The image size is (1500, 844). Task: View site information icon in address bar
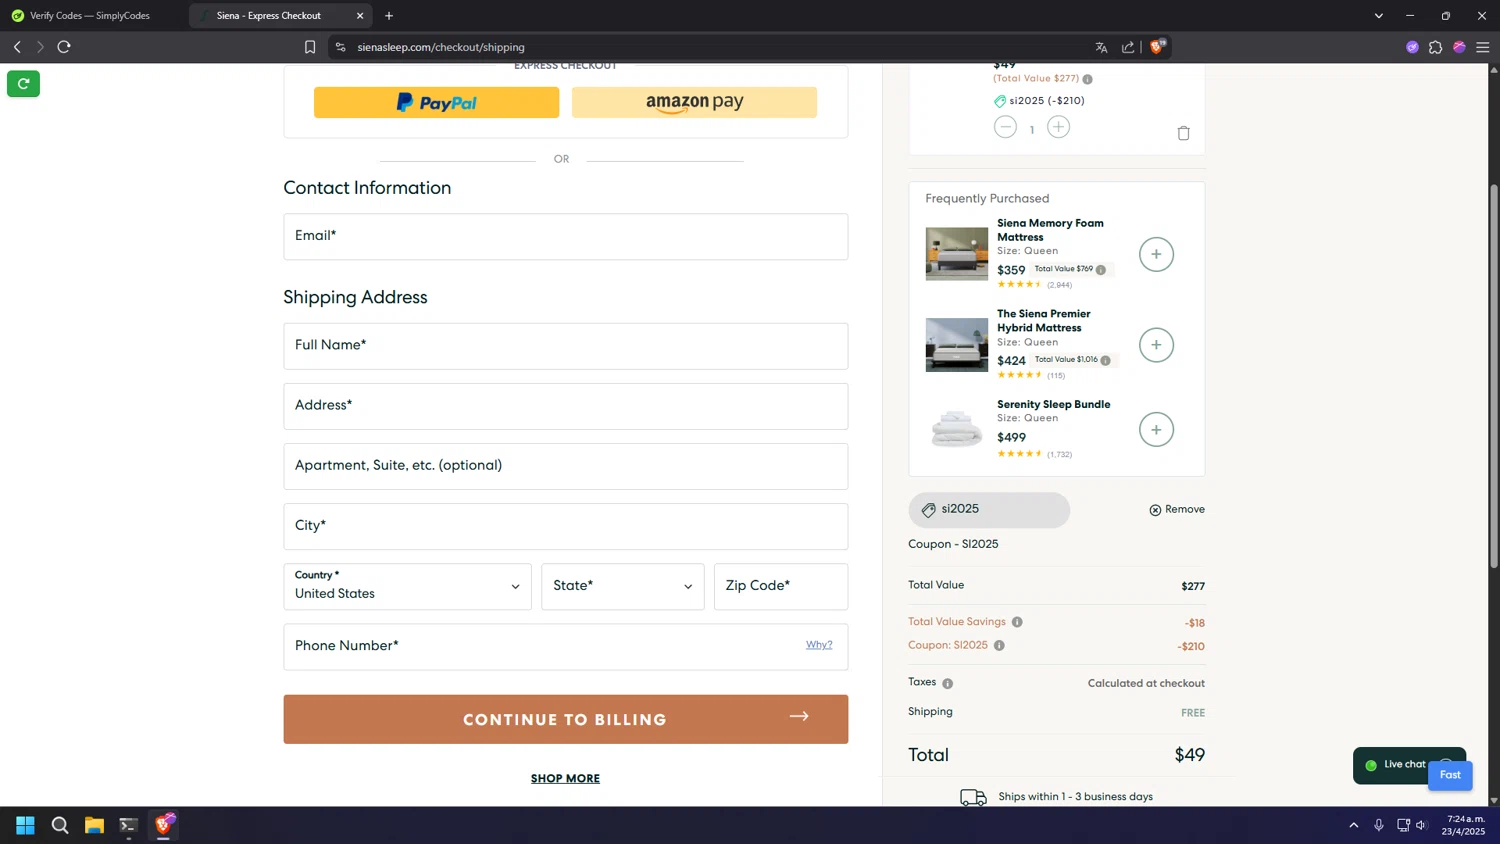tap(341, 47)
